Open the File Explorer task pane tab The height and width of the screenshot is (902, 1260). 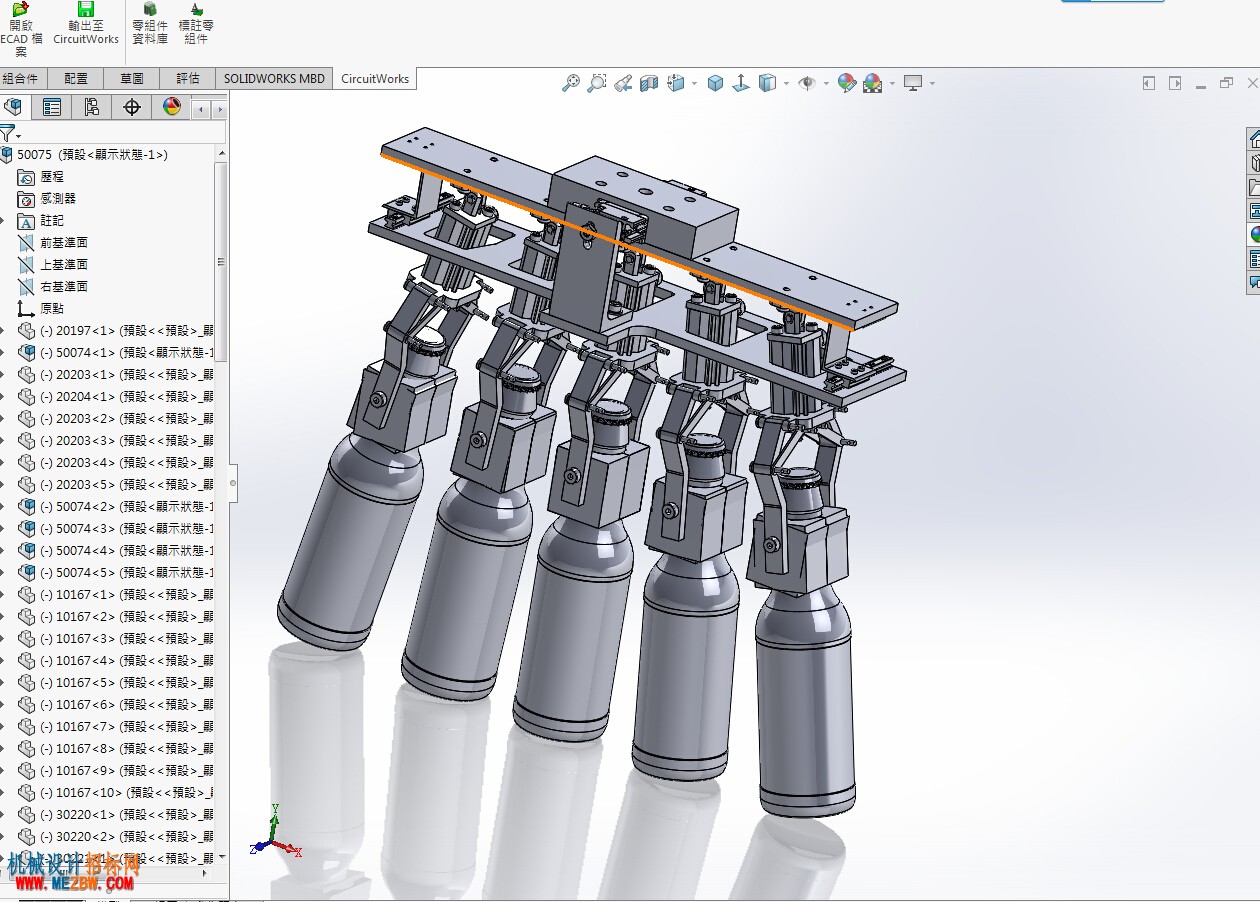pos(1254,186)
